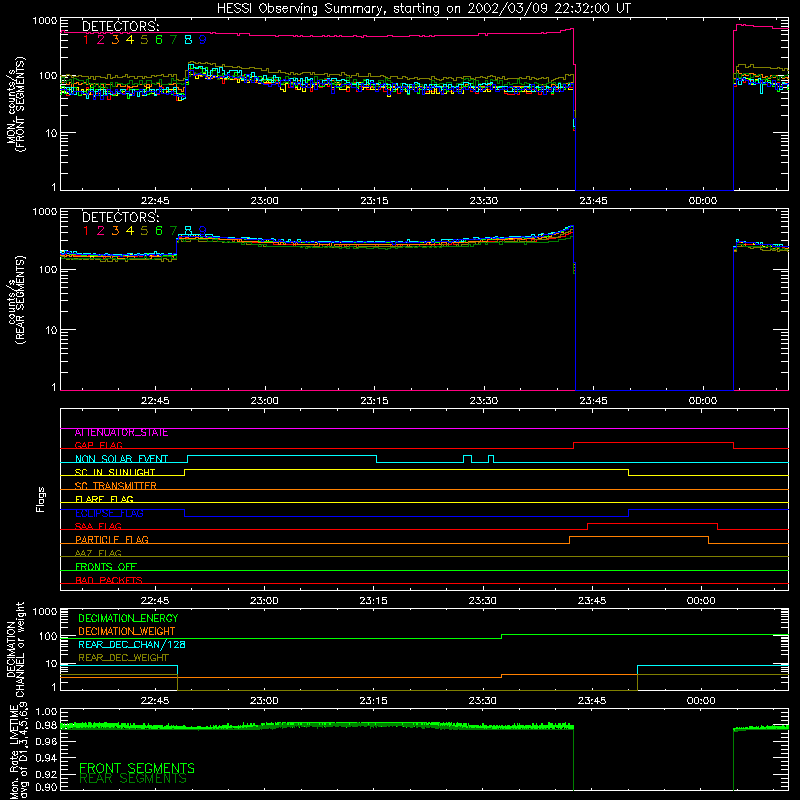Screen dimensions: 800x800
Task: Click the REAR_DEC_CHAN/128 legend entry
Action: (132, 645)
